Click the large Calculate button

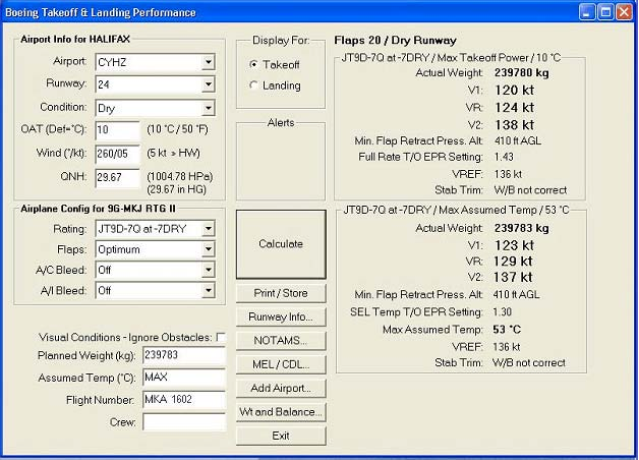(281, 244)
